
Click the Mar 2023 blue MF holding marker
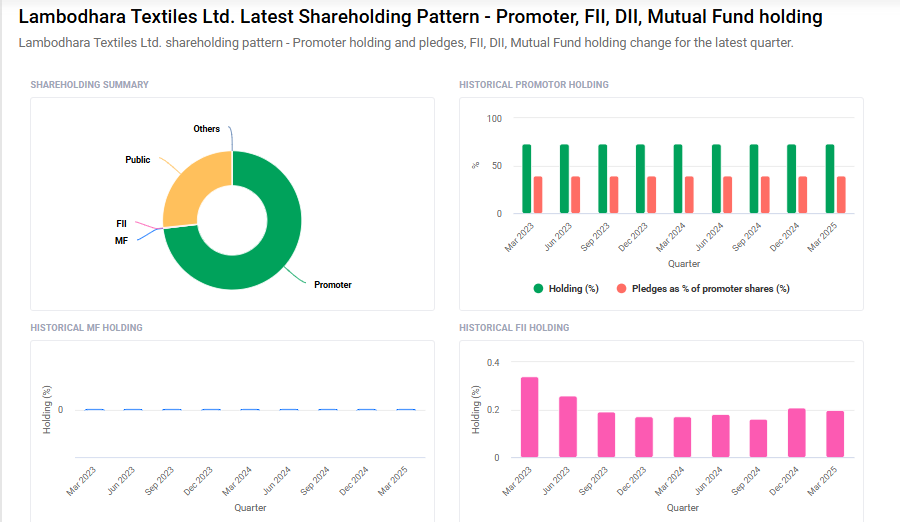[94, 409]
